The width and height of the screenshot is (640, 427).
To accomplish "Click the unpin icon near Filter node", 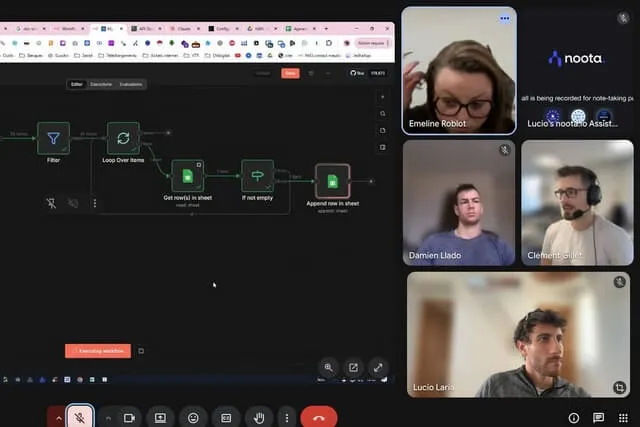I will point(51,203).
